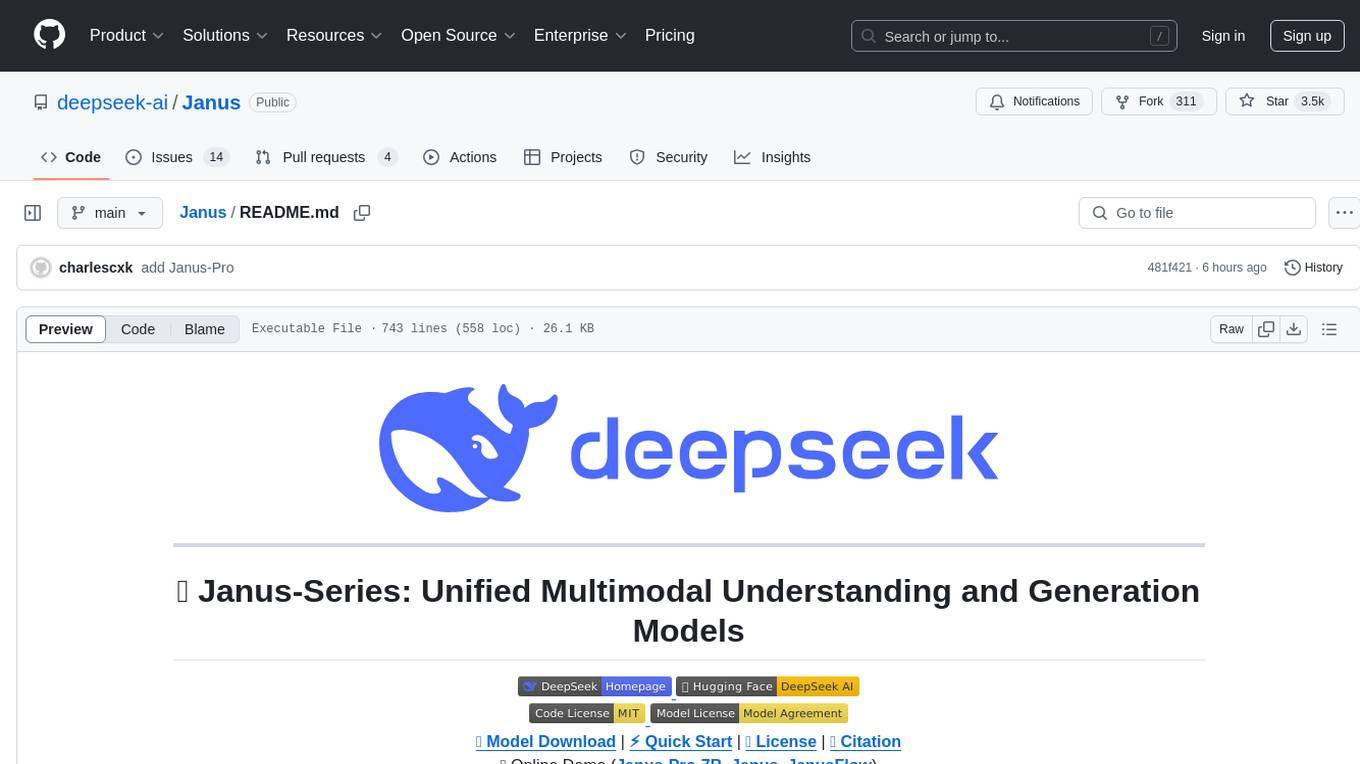
Task: Open the add Janus-Pro commit message
Action: (187, 268)
